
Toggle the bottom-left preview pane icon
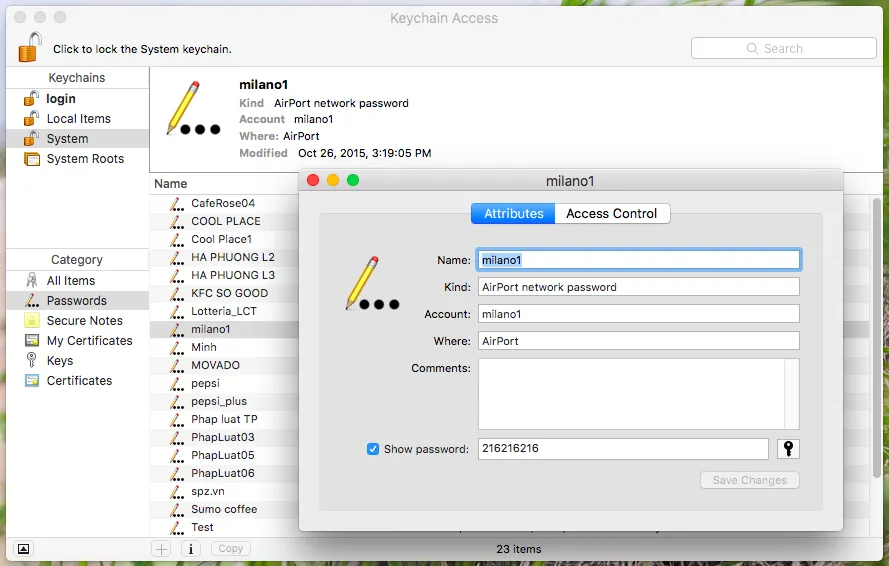[23, 548]
